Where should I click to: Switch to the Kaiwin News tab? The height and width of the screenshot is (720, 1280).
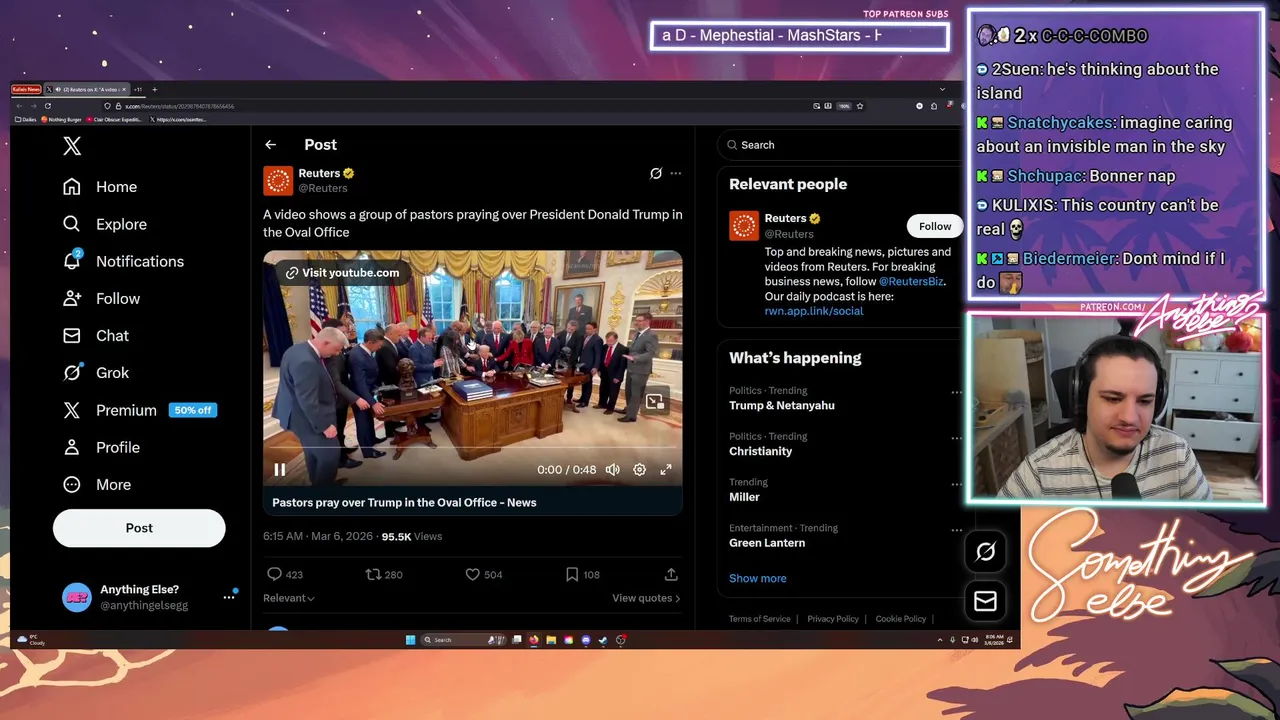[x=26, y=90]
